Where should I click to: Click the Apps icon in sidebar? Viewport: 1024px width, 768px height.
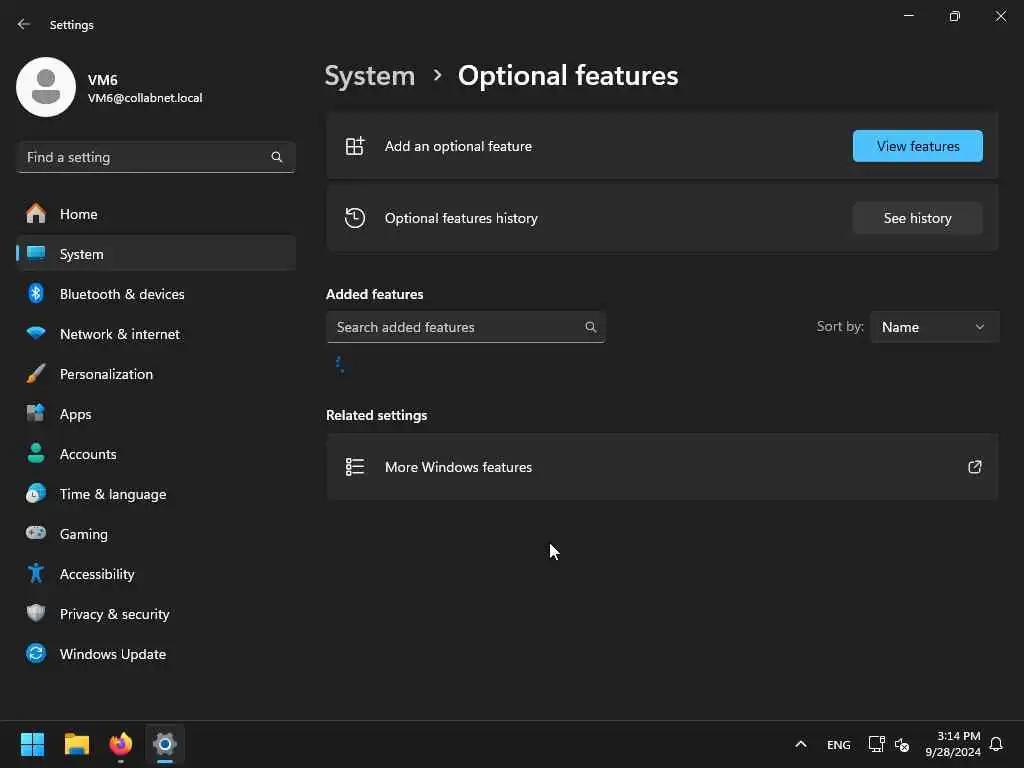click(x=36, y=413)
